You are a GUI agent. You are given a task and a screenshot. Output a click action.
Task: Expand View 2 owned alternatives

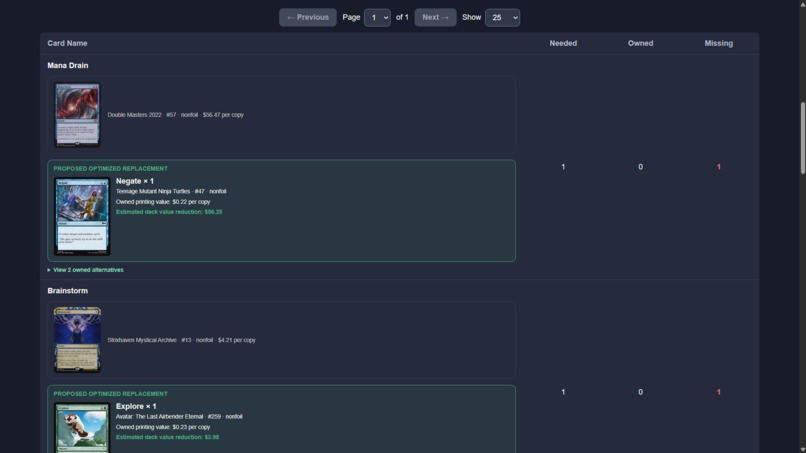85,270
